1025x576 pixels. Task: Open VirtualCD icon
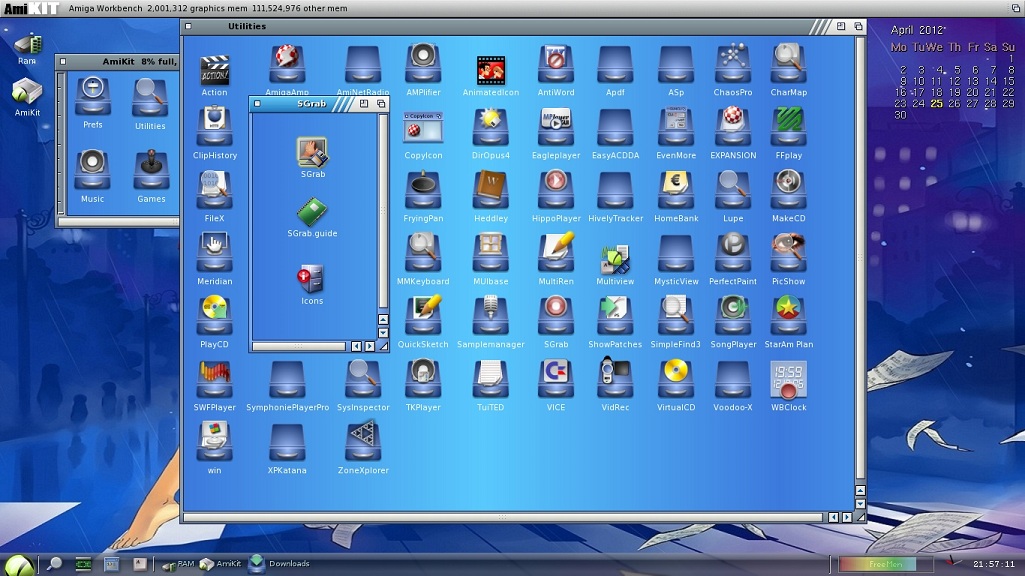click(x=676, y=379)
